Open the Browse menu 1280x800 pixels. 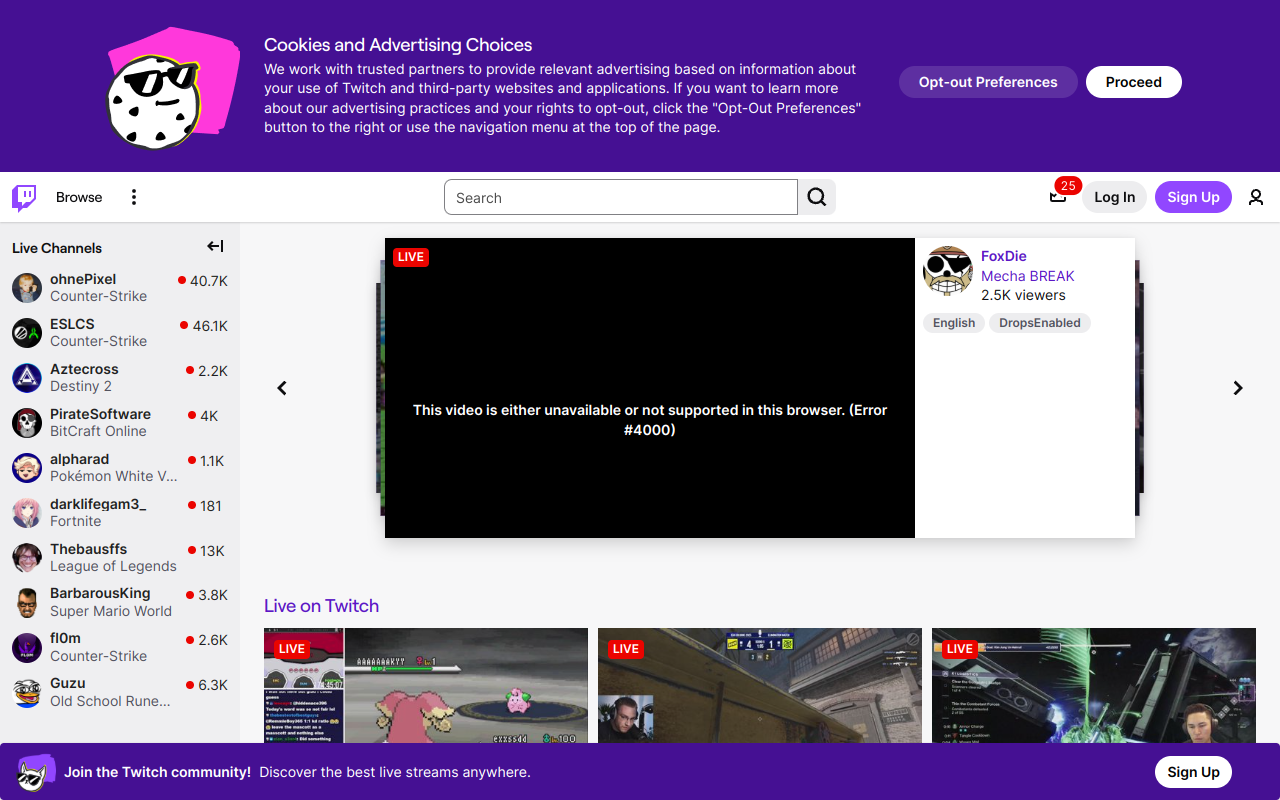(79, 197)
